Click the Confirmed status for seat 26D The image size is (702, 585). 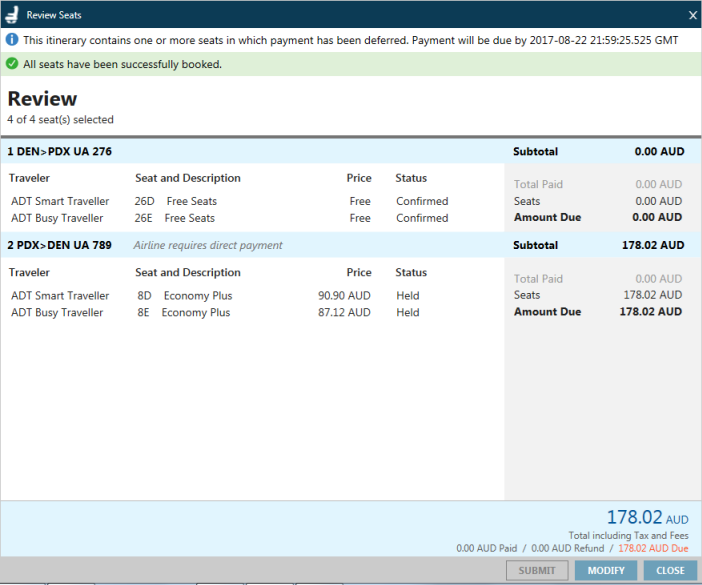tap(421, 201)
